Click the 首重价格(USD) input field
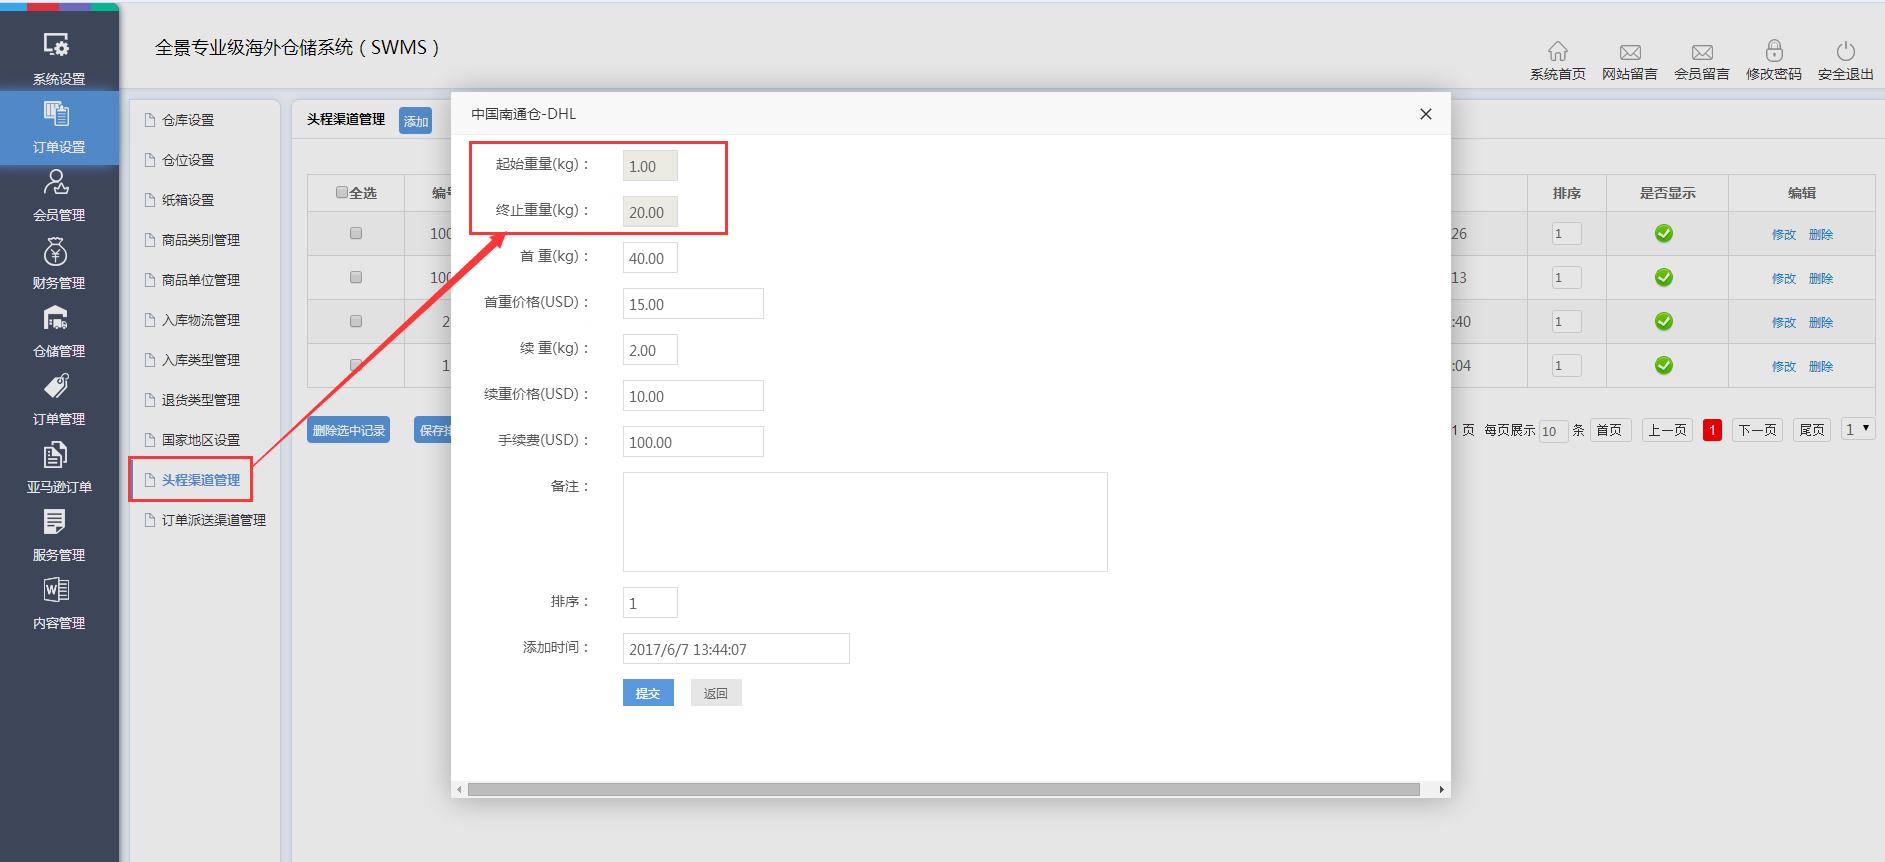 click(x=693, y=304)
